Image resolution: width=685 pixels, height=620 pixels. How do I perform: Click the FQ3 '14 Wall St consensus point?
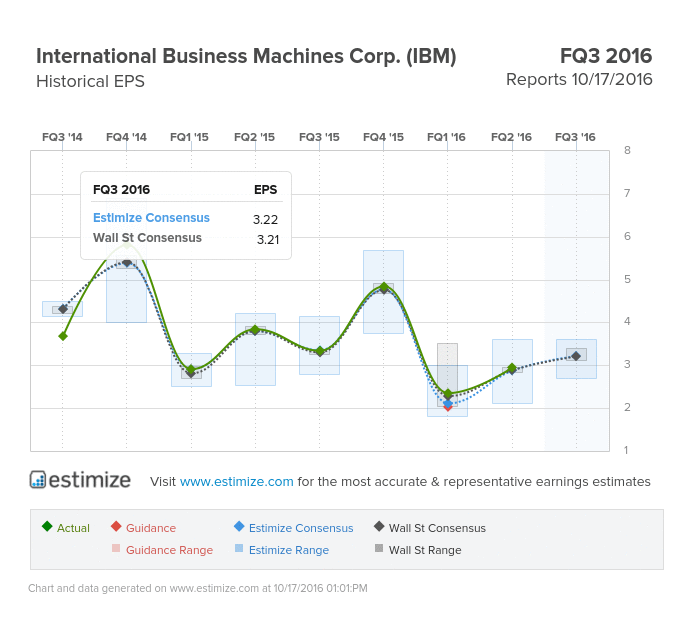63,309
